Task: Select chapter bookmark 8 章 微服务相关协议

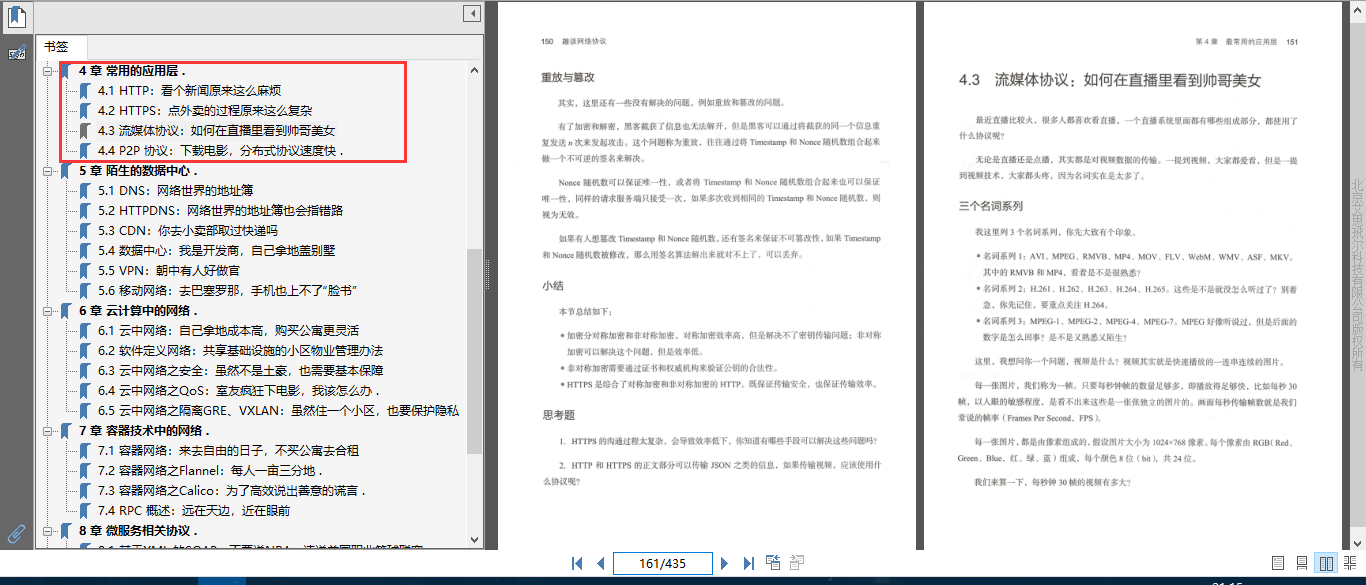Action: coord(138,531)
